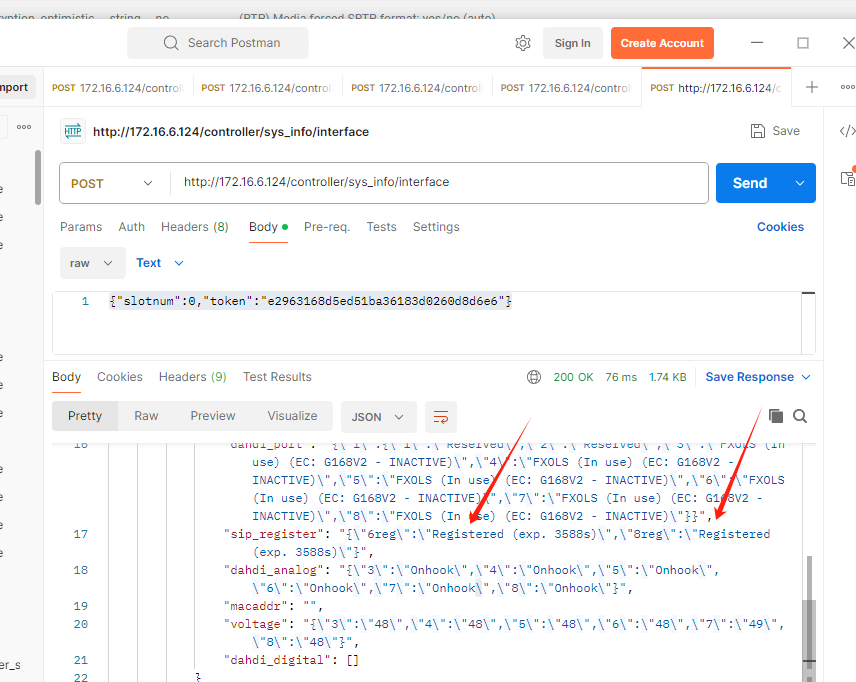This screenshot has height=682, width=856.
Task: Click the request body editor line 1
Action: 310,301
